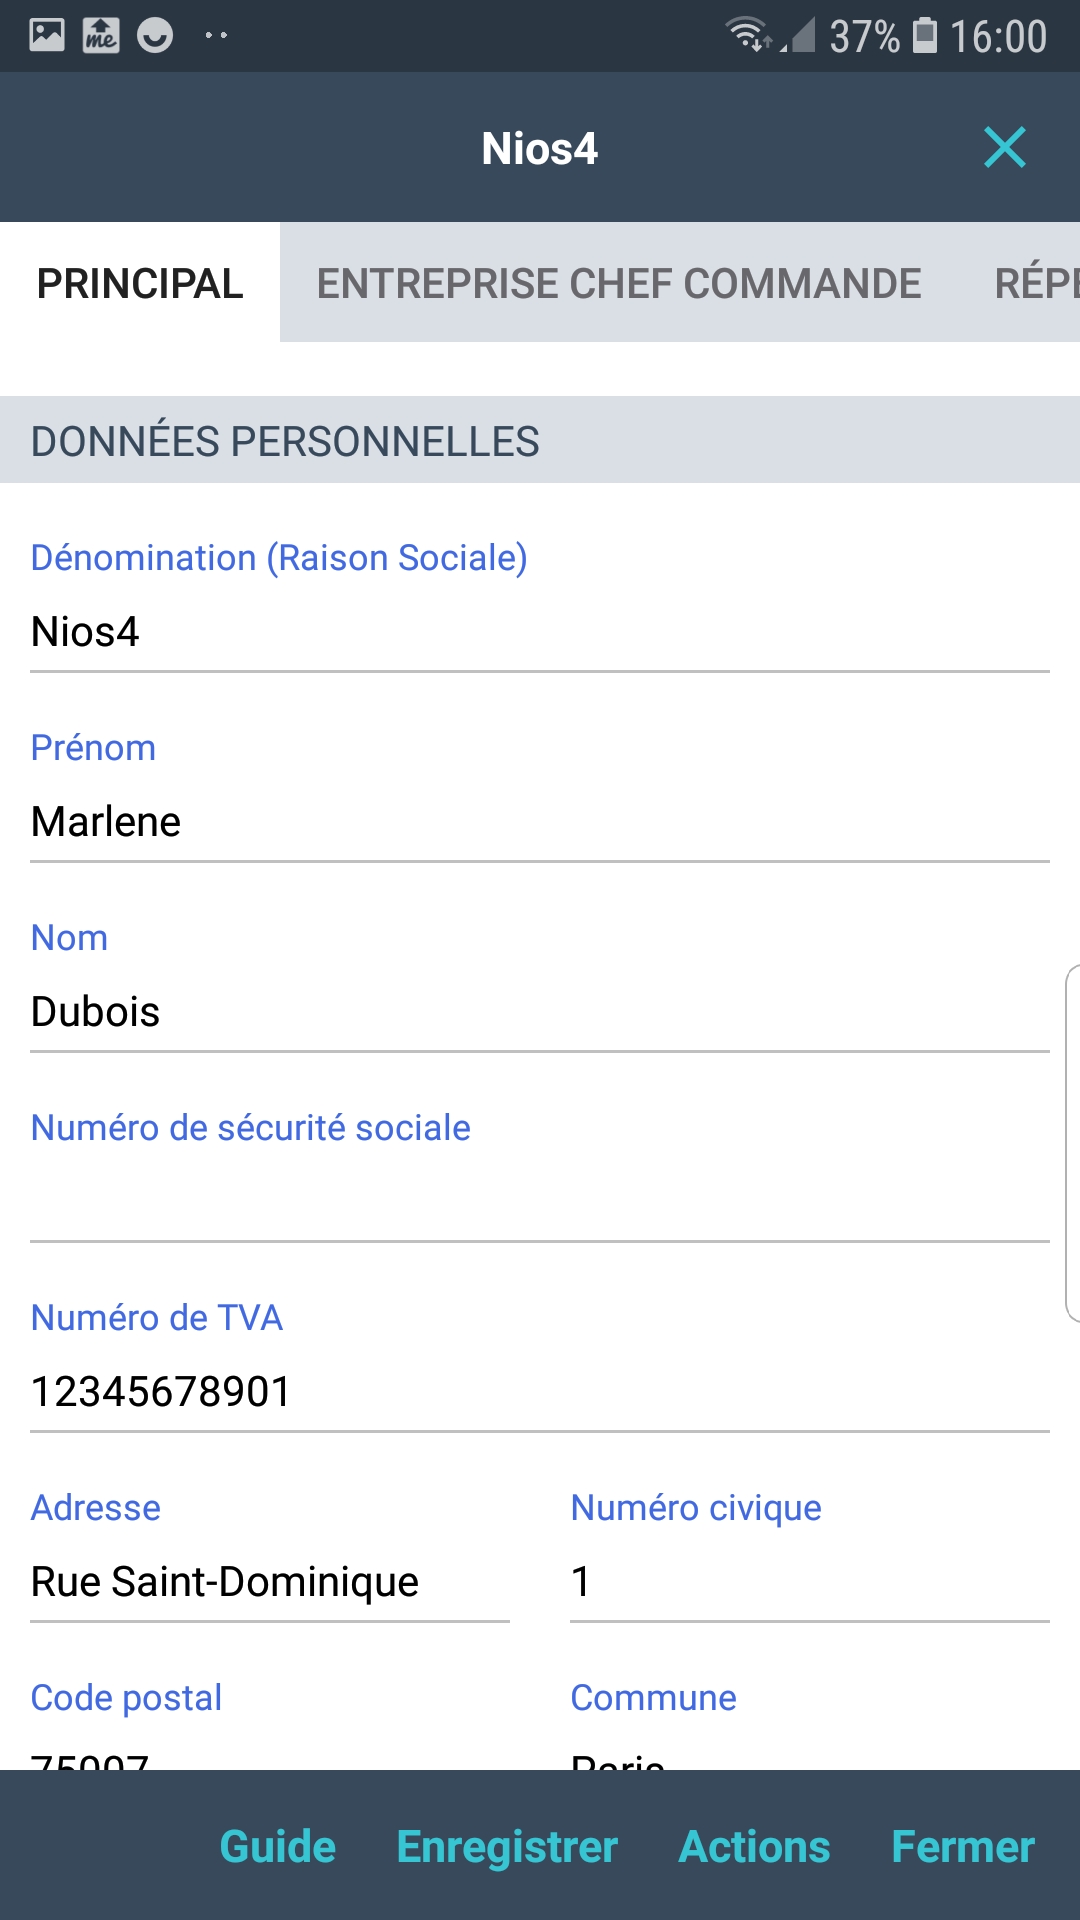
Task: Tap the mobile signal strength icon
Action: tap(800, 36)
